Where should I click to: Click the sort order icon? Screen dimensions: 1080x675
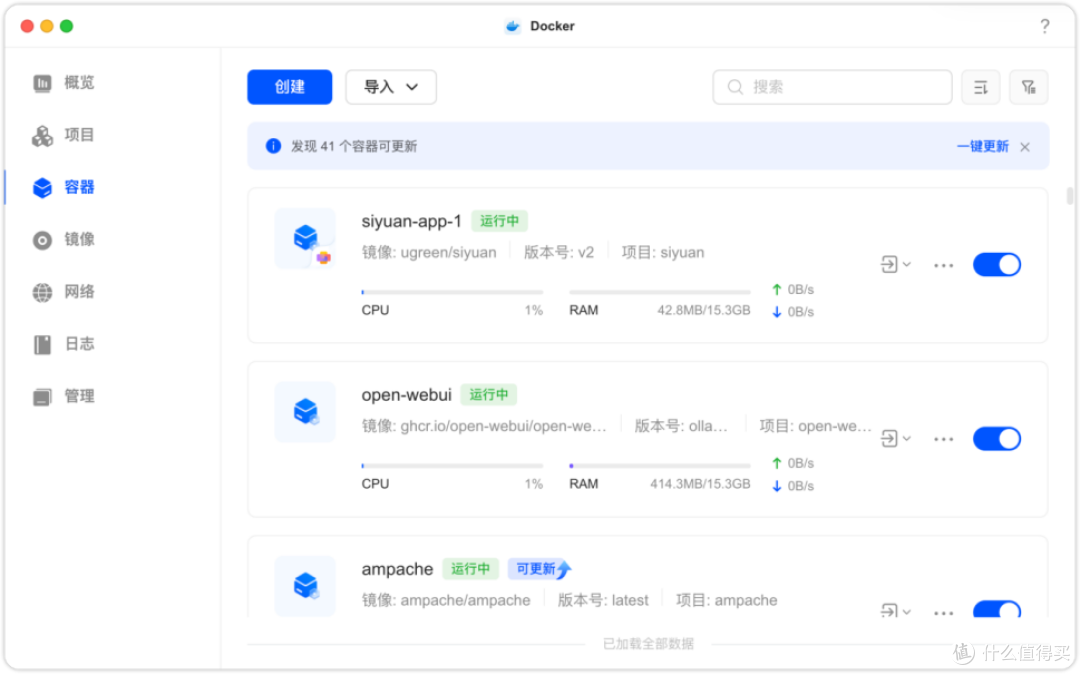coord(981,87)
